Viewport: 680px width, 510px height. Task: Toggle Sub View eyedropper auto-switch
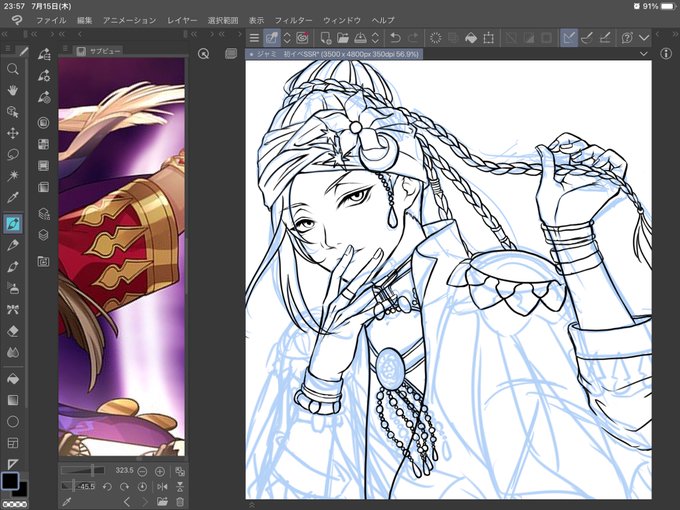click(x=66, y=502)
